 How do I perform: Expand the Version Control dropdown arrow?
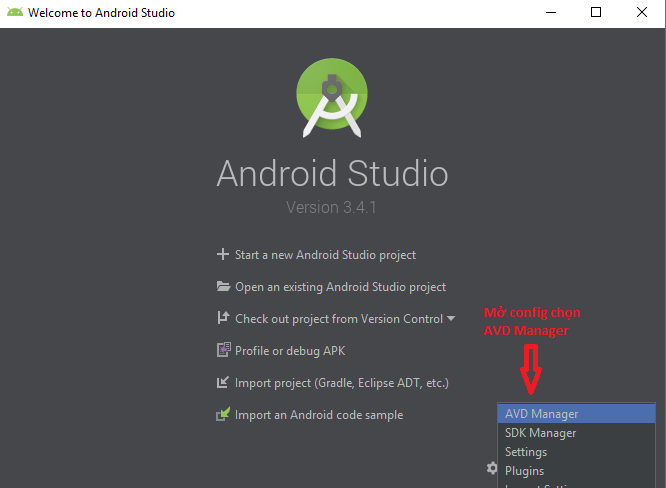(x=451, y=318)
